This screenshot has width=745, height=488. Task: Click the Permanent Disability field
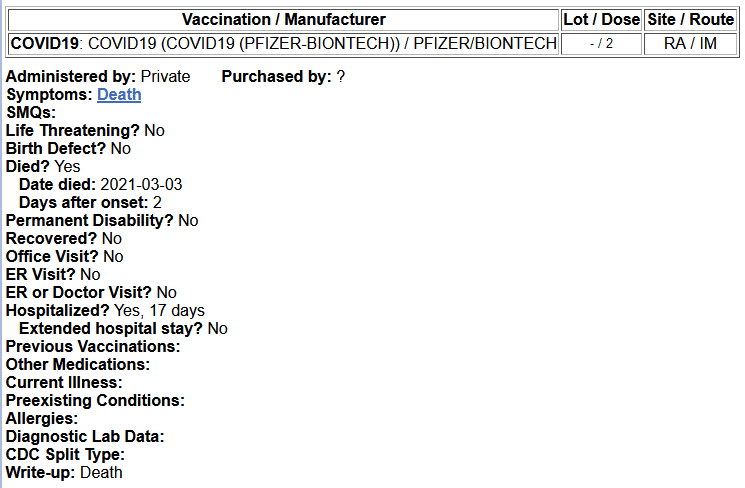pyautogui.click(x=102, y=220)
